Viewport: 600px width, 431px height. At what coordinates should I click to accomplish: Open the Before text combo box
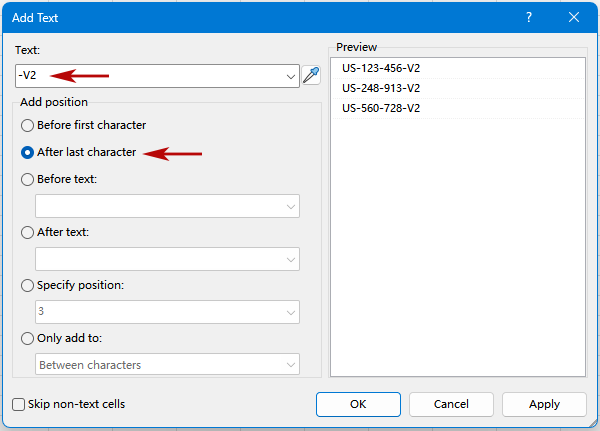pos(167,206)
